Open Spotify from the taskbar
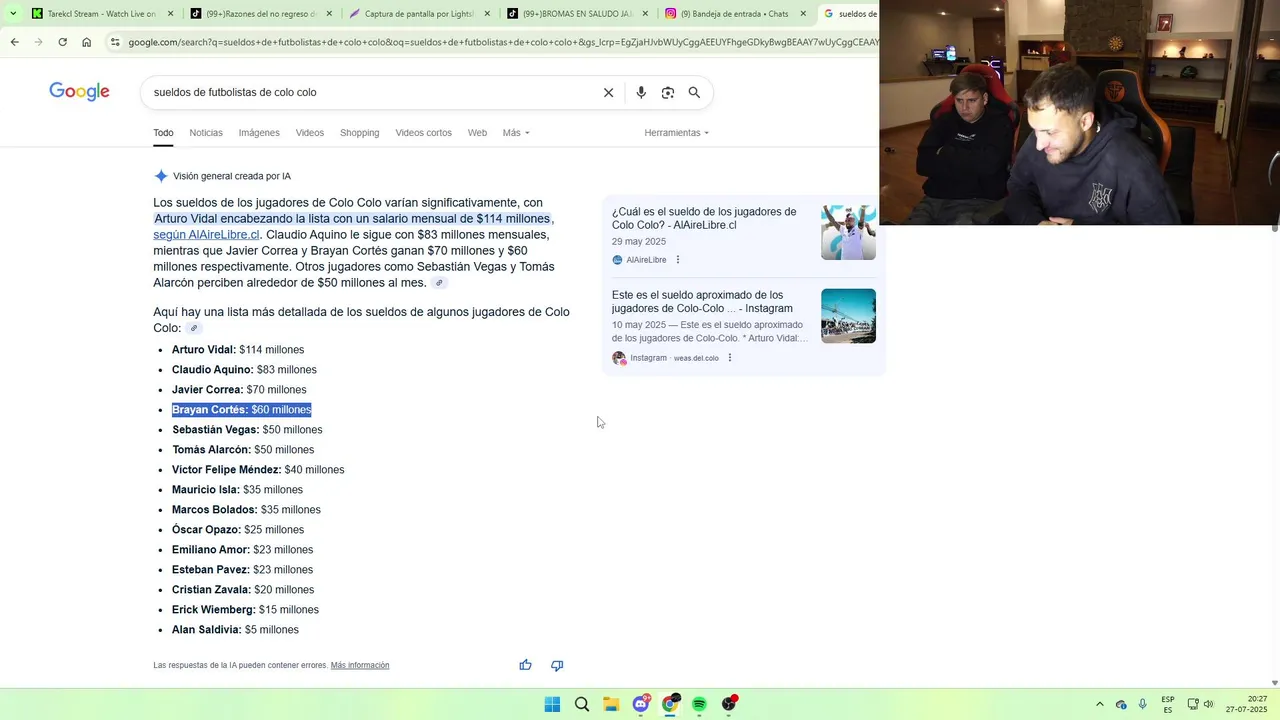Screen dimensions: 1280x720 (x=699, y=704)
